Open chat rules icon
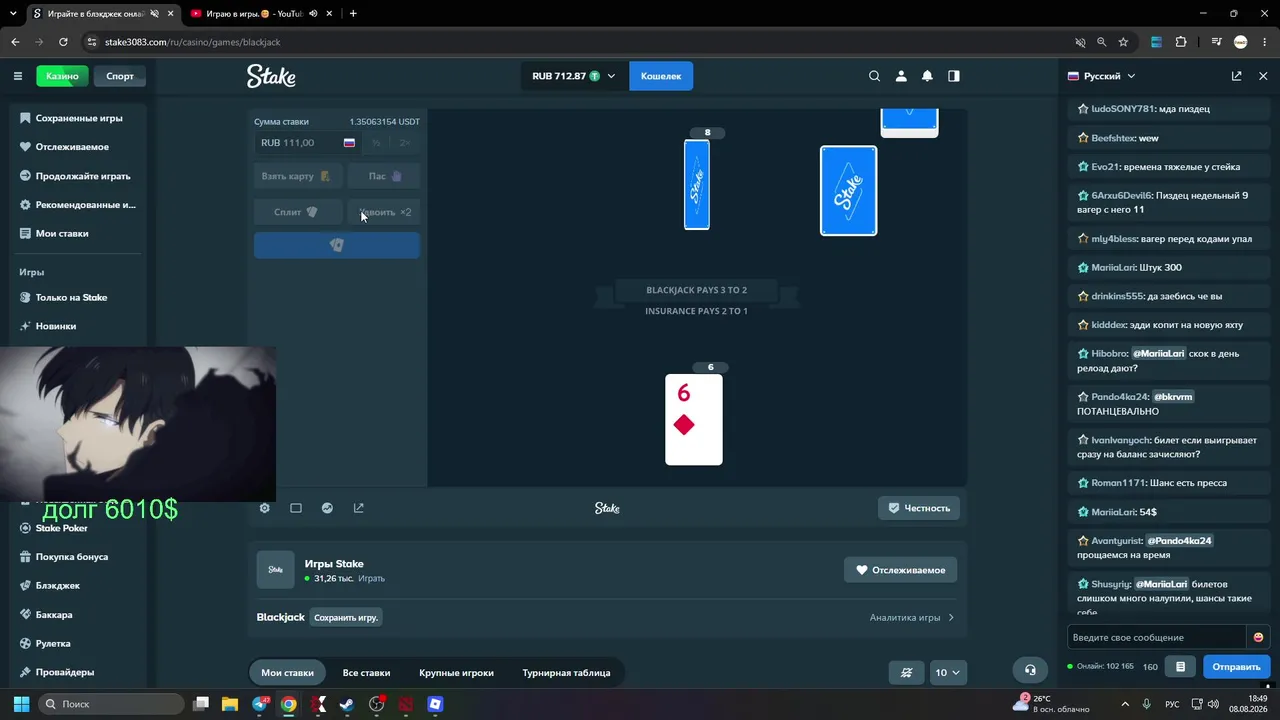The width and height of the screenshot is (1280, 720). 1181,667
